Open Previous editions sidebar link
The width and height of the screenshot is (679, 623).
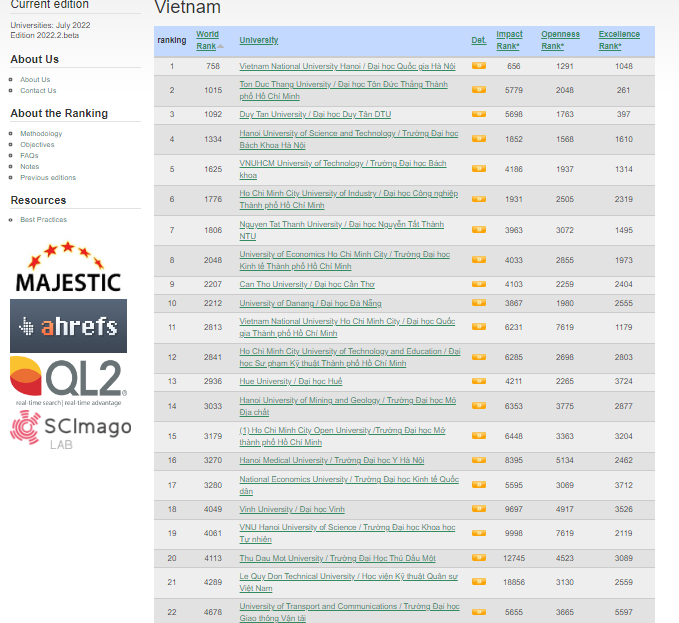point(48,177)
